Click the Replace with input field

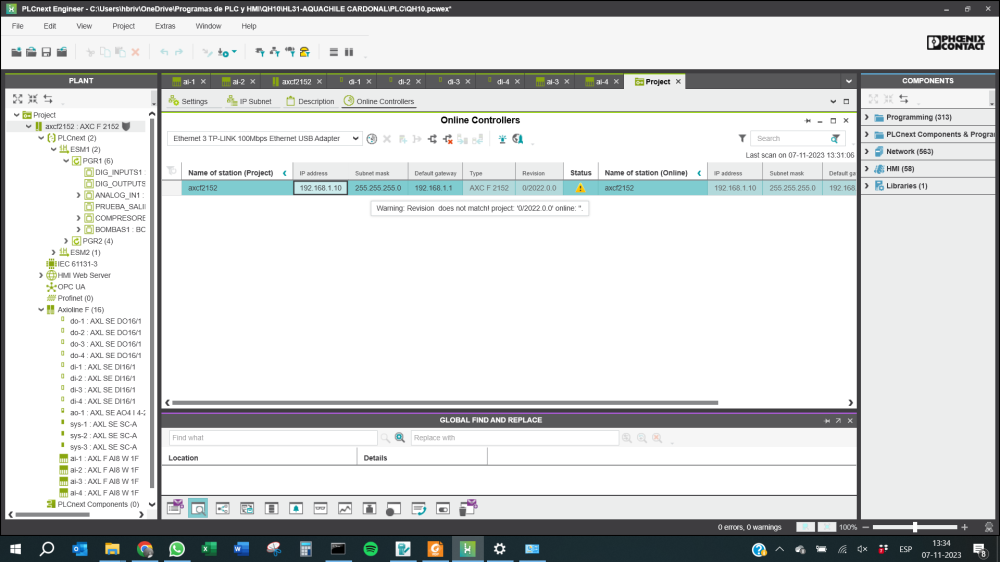tap(513, 438)
